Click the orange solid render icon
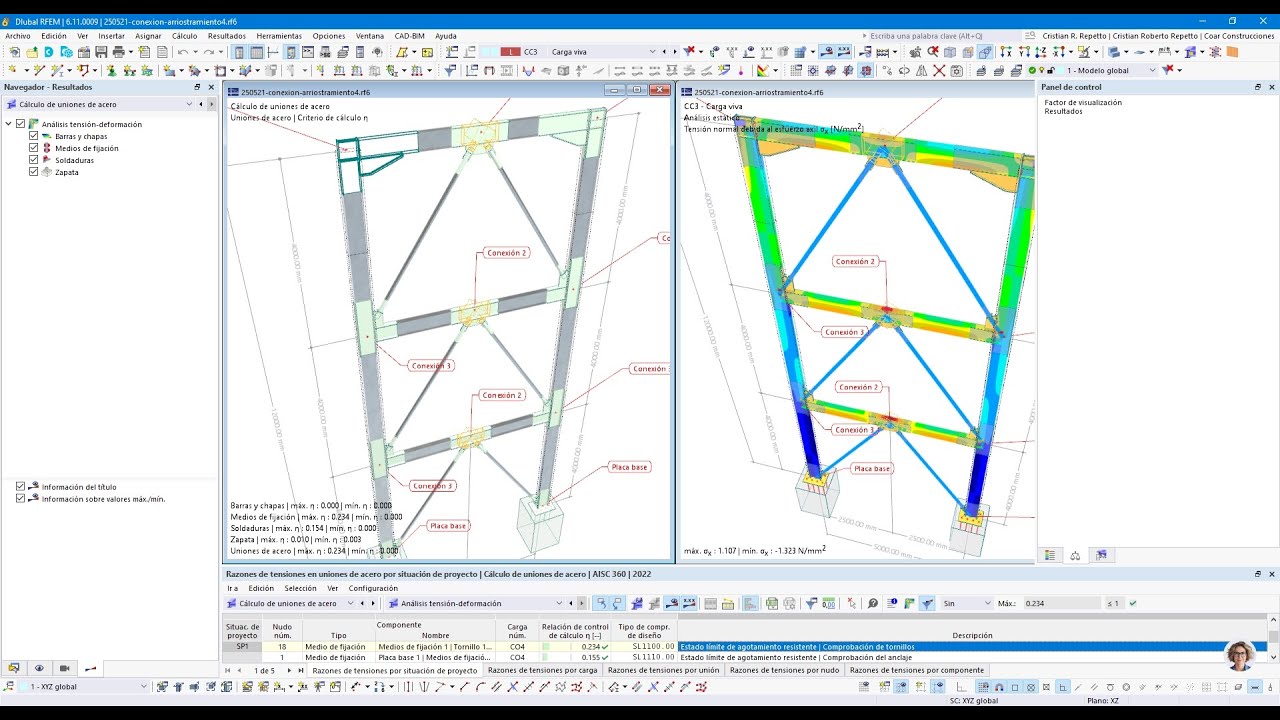 click(x=1232, y=52)
